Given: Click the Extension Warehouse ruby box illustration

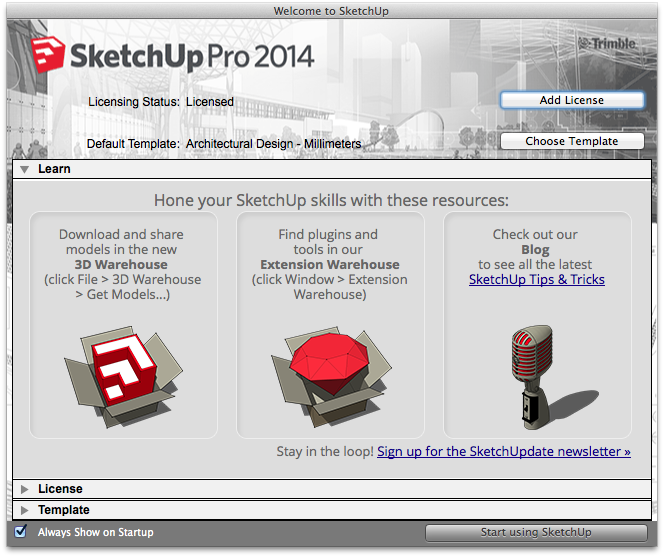Looking at the screenshot, I should click(x=331, y=377).
